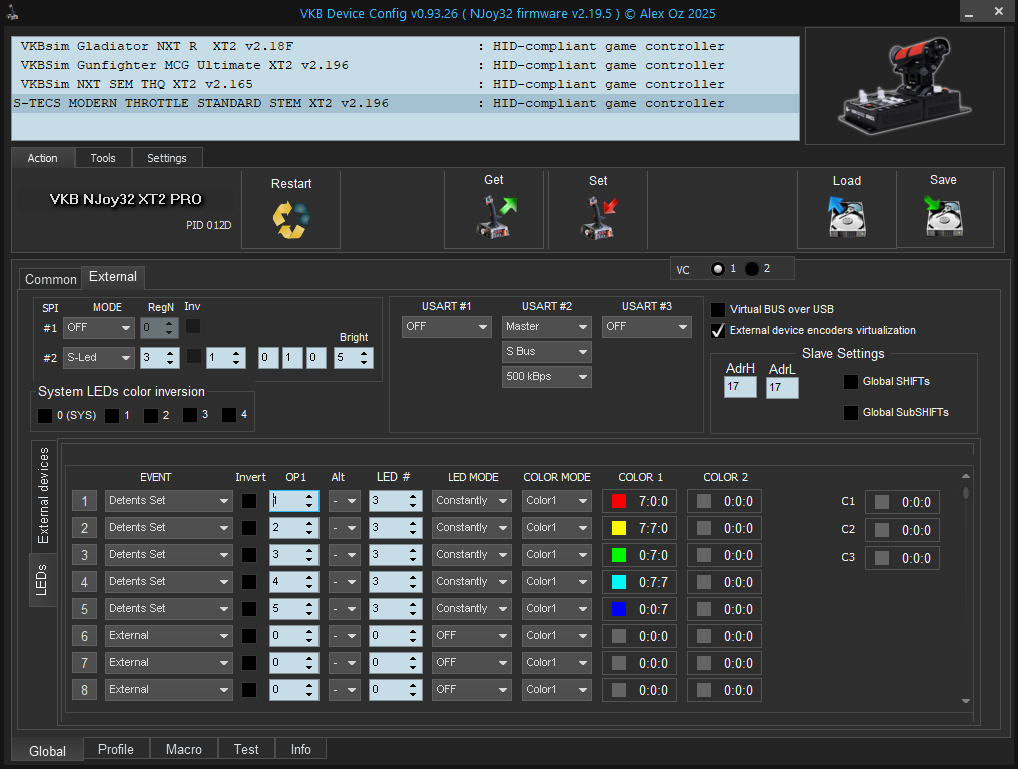Viewport: 1018px width, 769px height.
Task: Select VKBSim Gunfighter MCG Ultimate device
Action: tap(405, 65)
